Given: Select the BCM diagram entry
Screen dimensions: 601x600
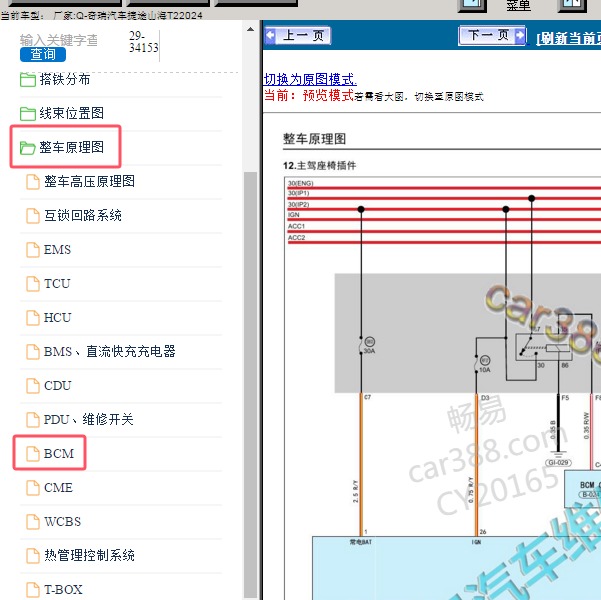Looking at the screenshot, I should click(59, 453).
